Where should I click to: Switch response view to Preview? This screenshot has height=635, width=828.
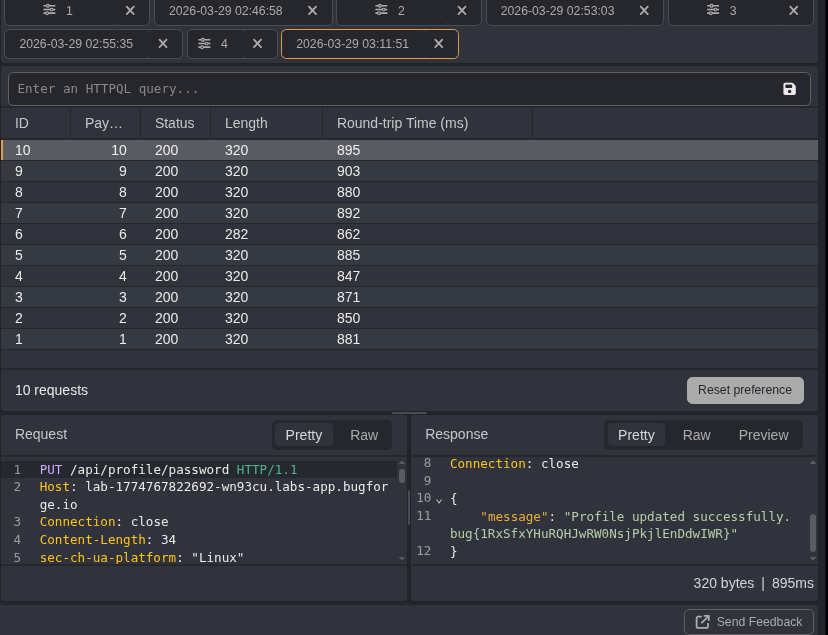tap(763, 435)
